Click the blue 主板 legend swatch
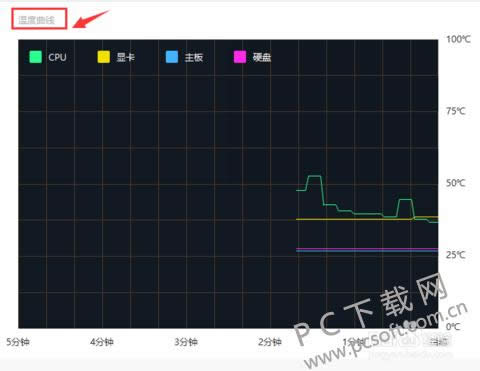The height and width of the screenshot is (371, 480). click(x=172, y=57)
